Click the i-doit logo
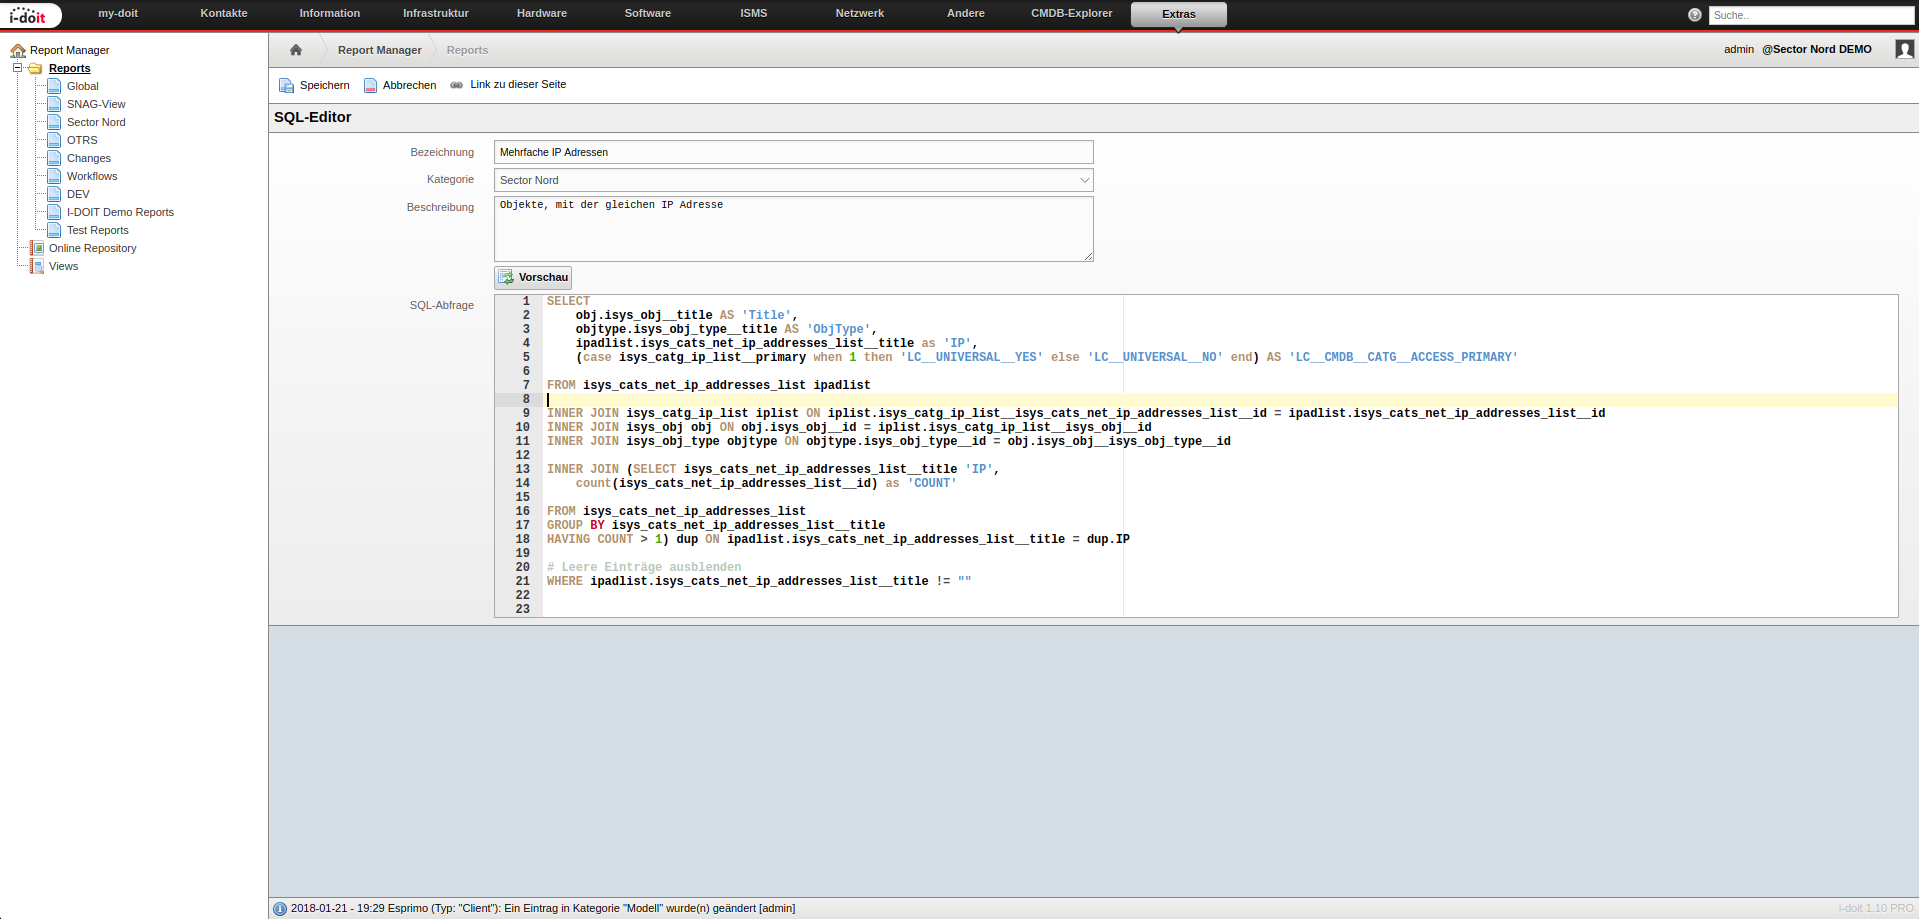The height and width of the screenshot is (919, 1919). tap(30, 15)
